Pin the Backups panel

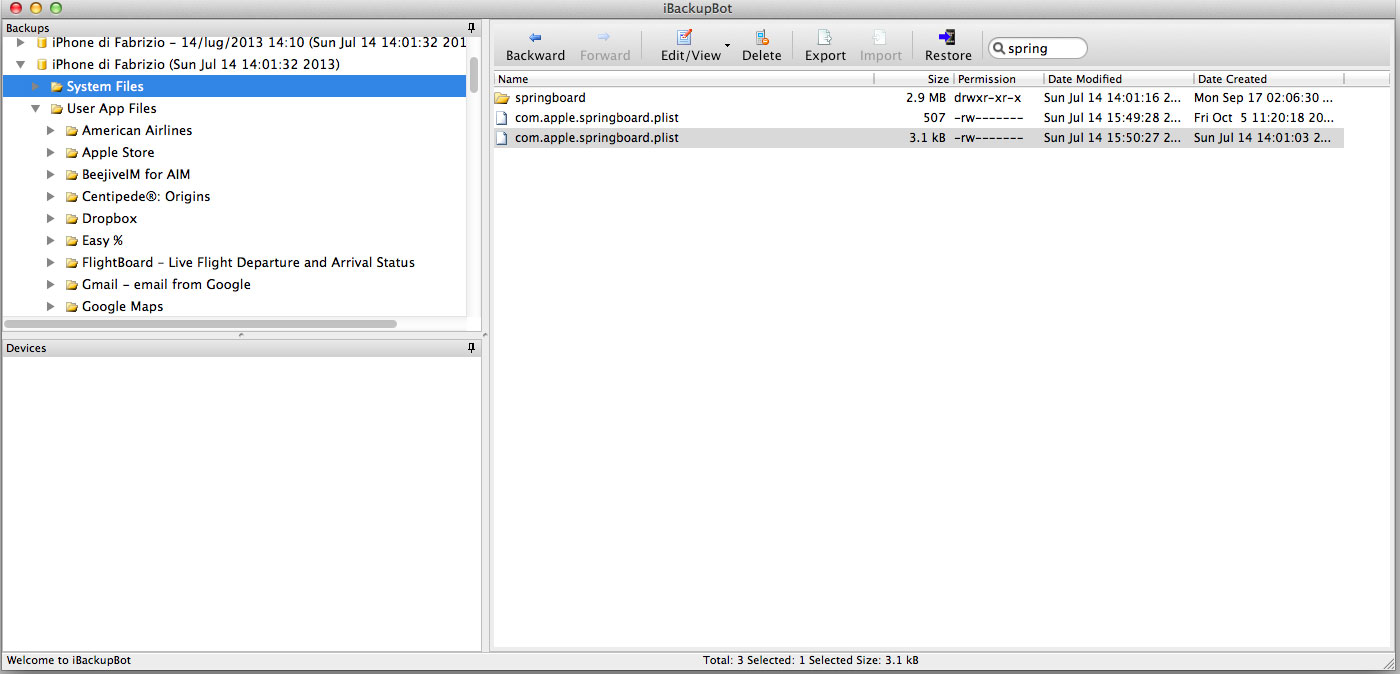471,27
